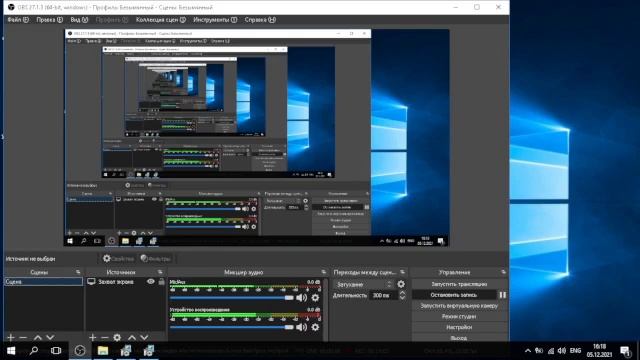Screen dimensions: 640x360
Task: Pause the recording
Action: 502,295
